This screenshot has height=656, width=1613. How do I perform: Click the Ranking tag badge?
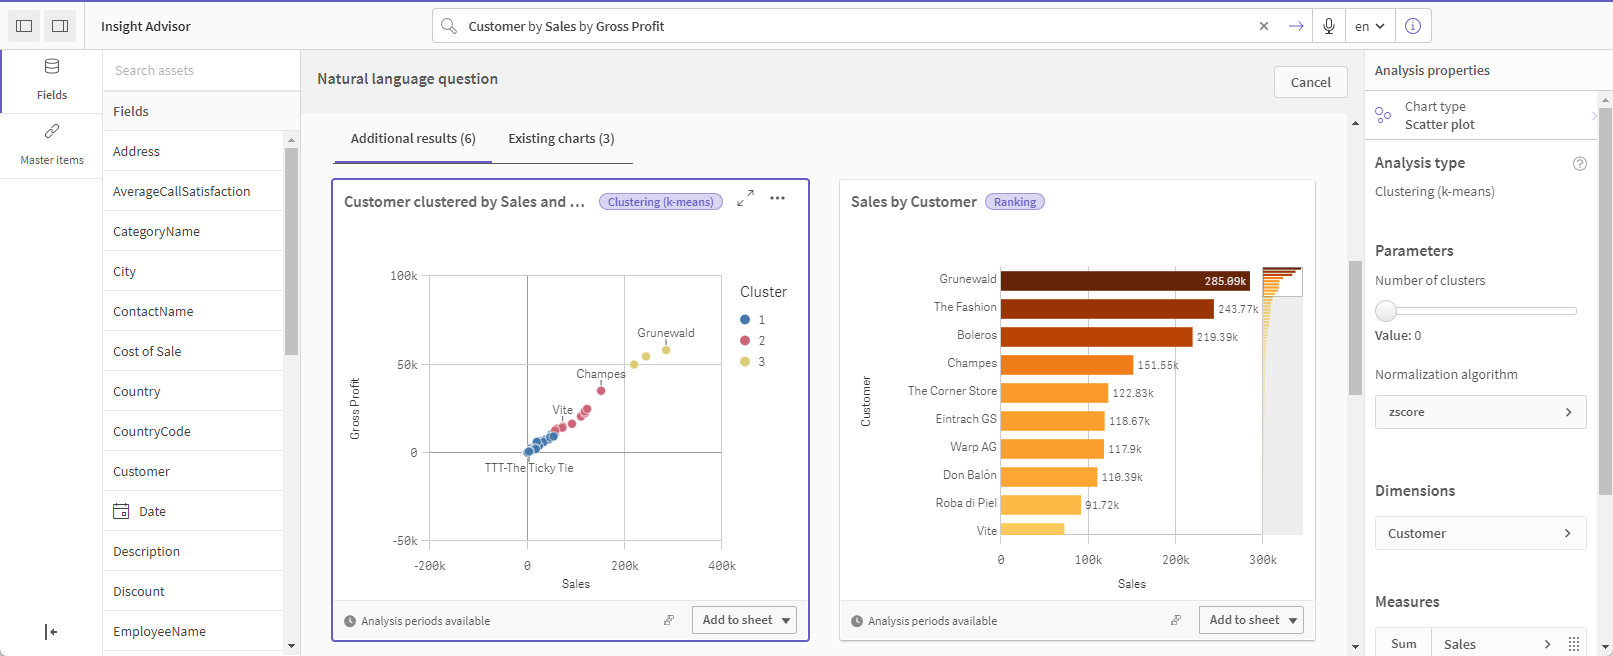(1015, 202)
